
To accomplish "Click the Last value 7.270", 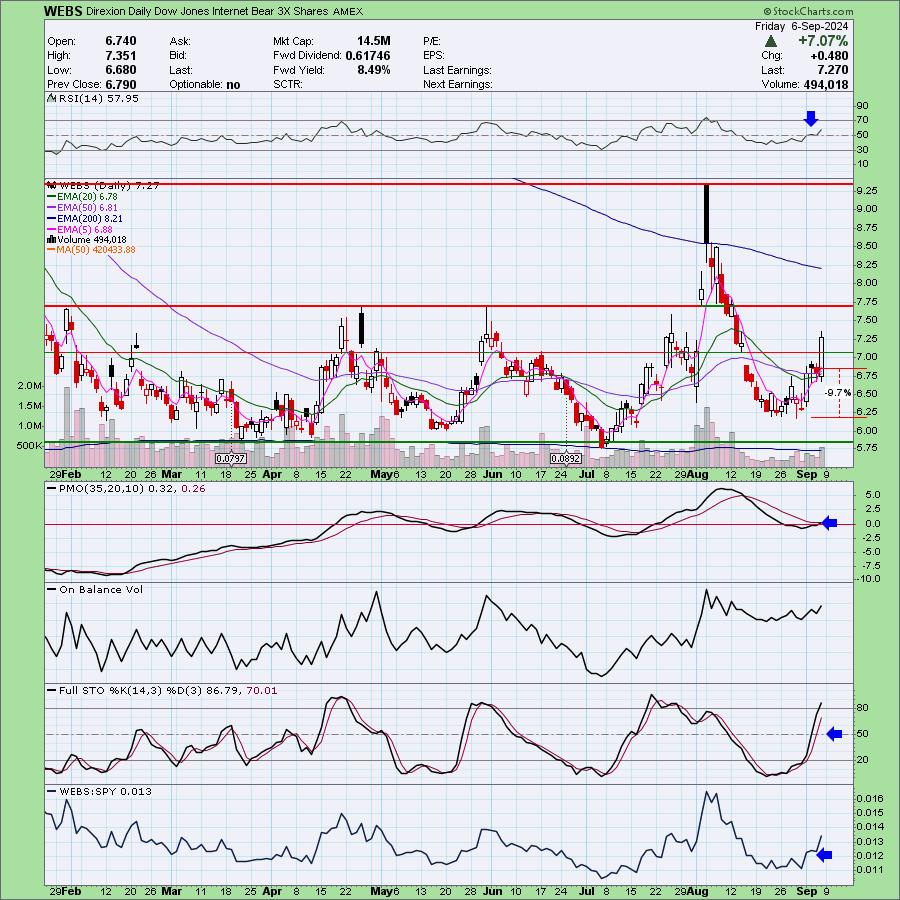I will [833, 70].
